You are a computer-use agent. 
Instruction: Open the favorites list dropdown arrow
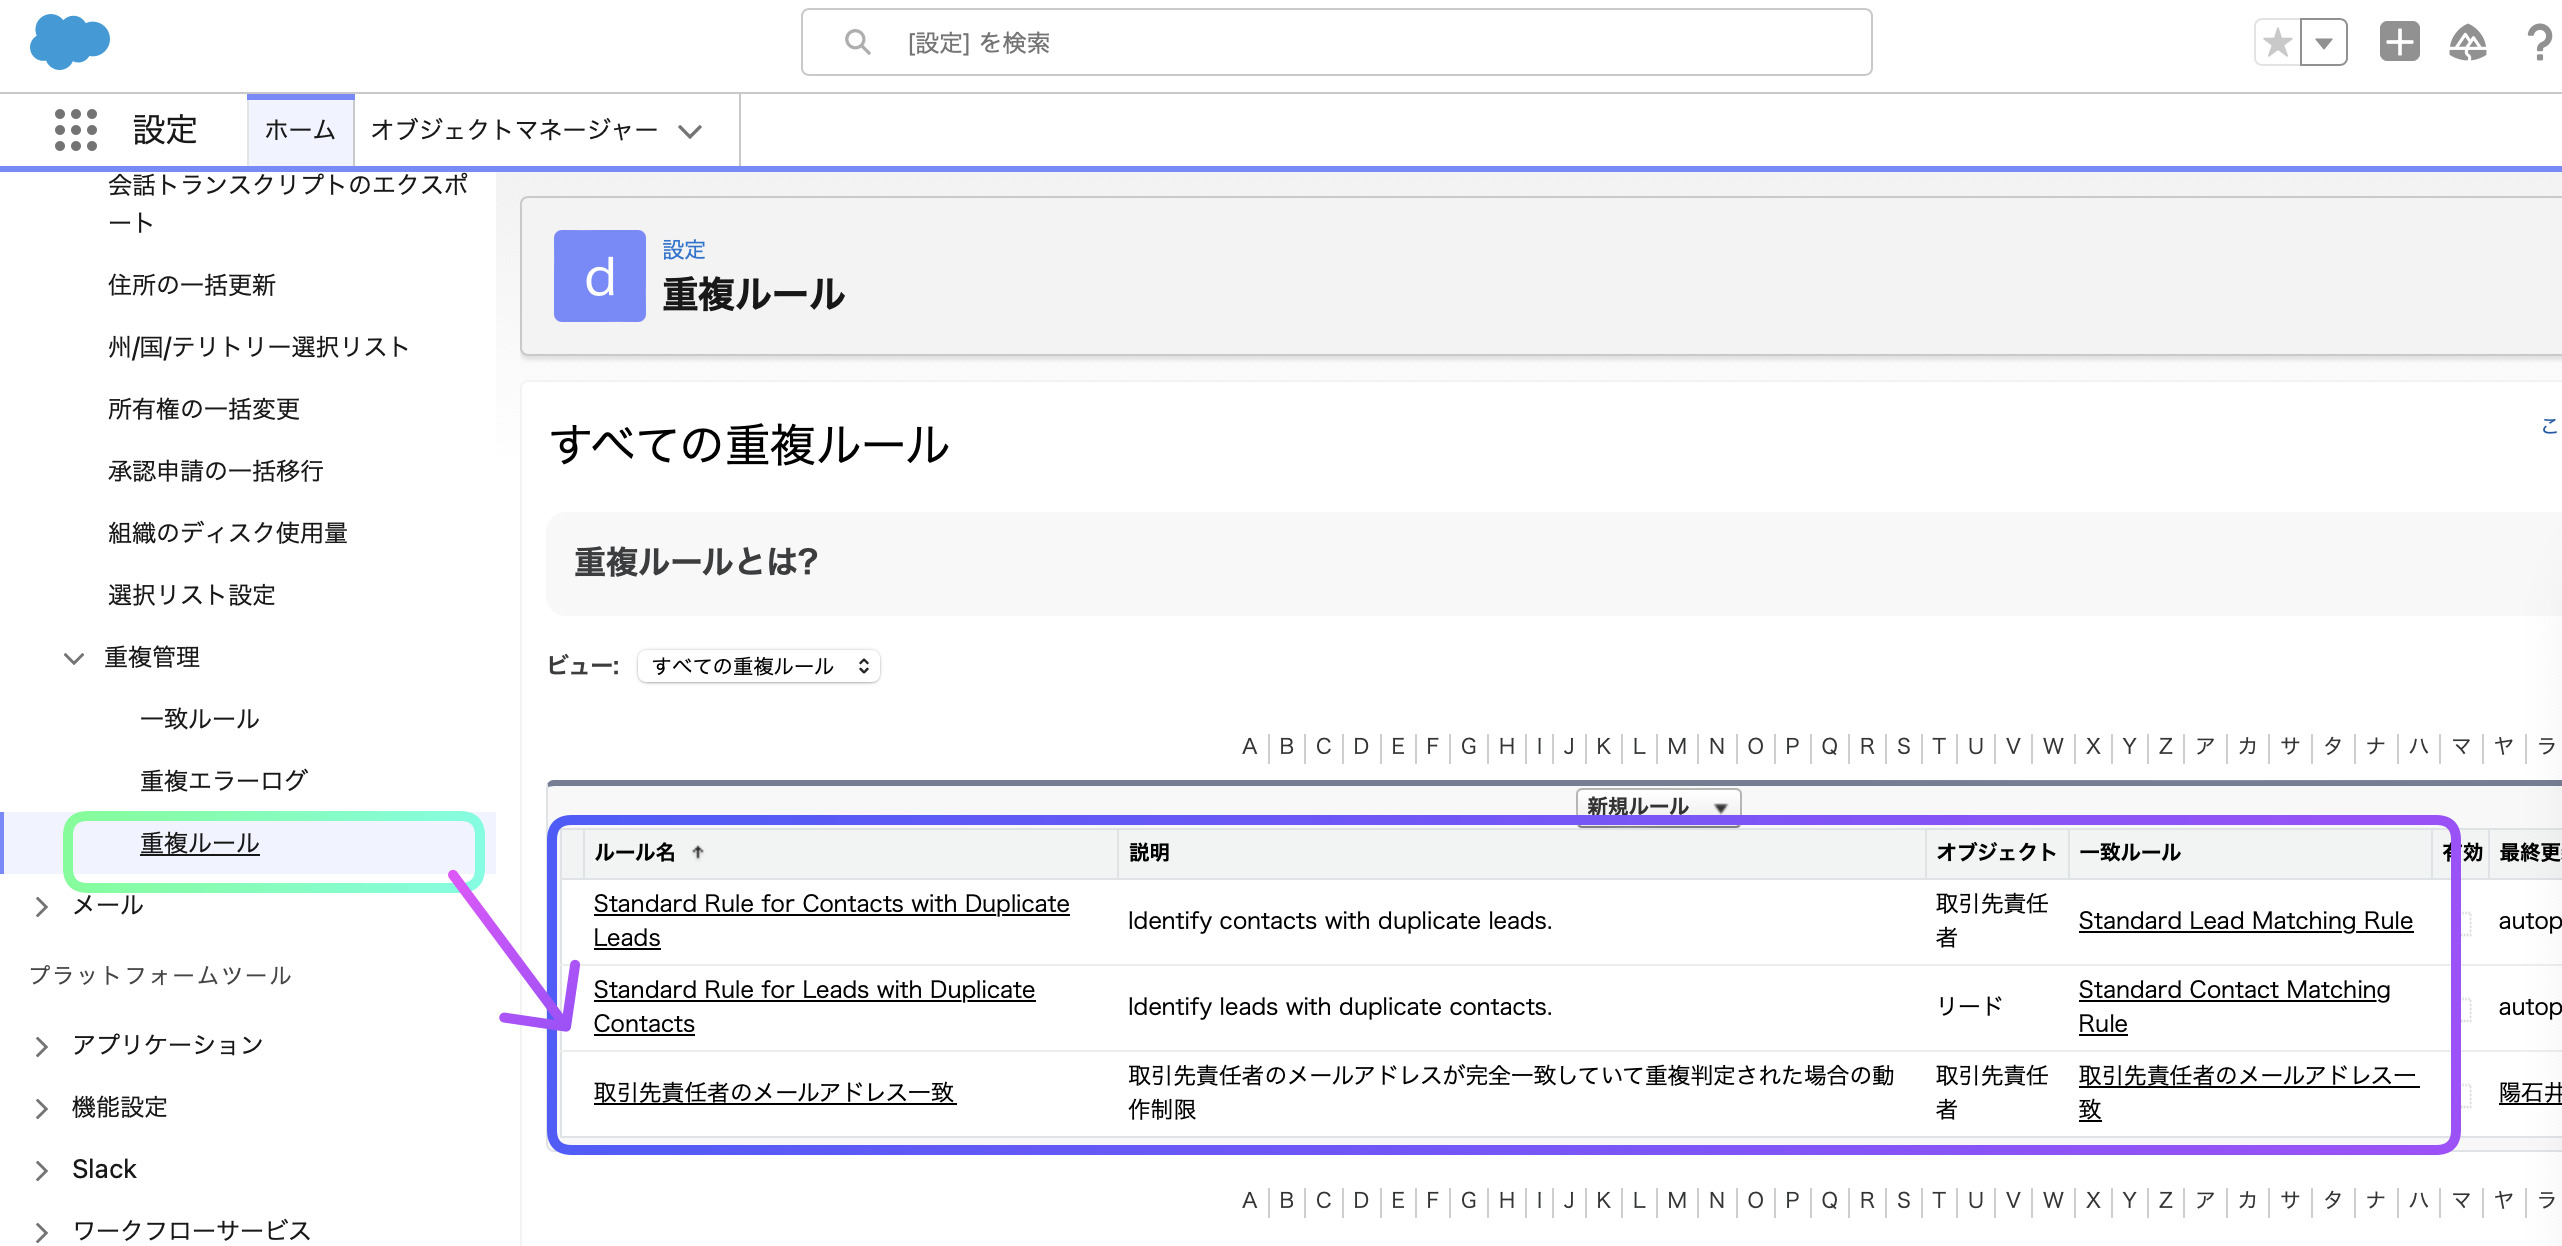pos(2325,41)
